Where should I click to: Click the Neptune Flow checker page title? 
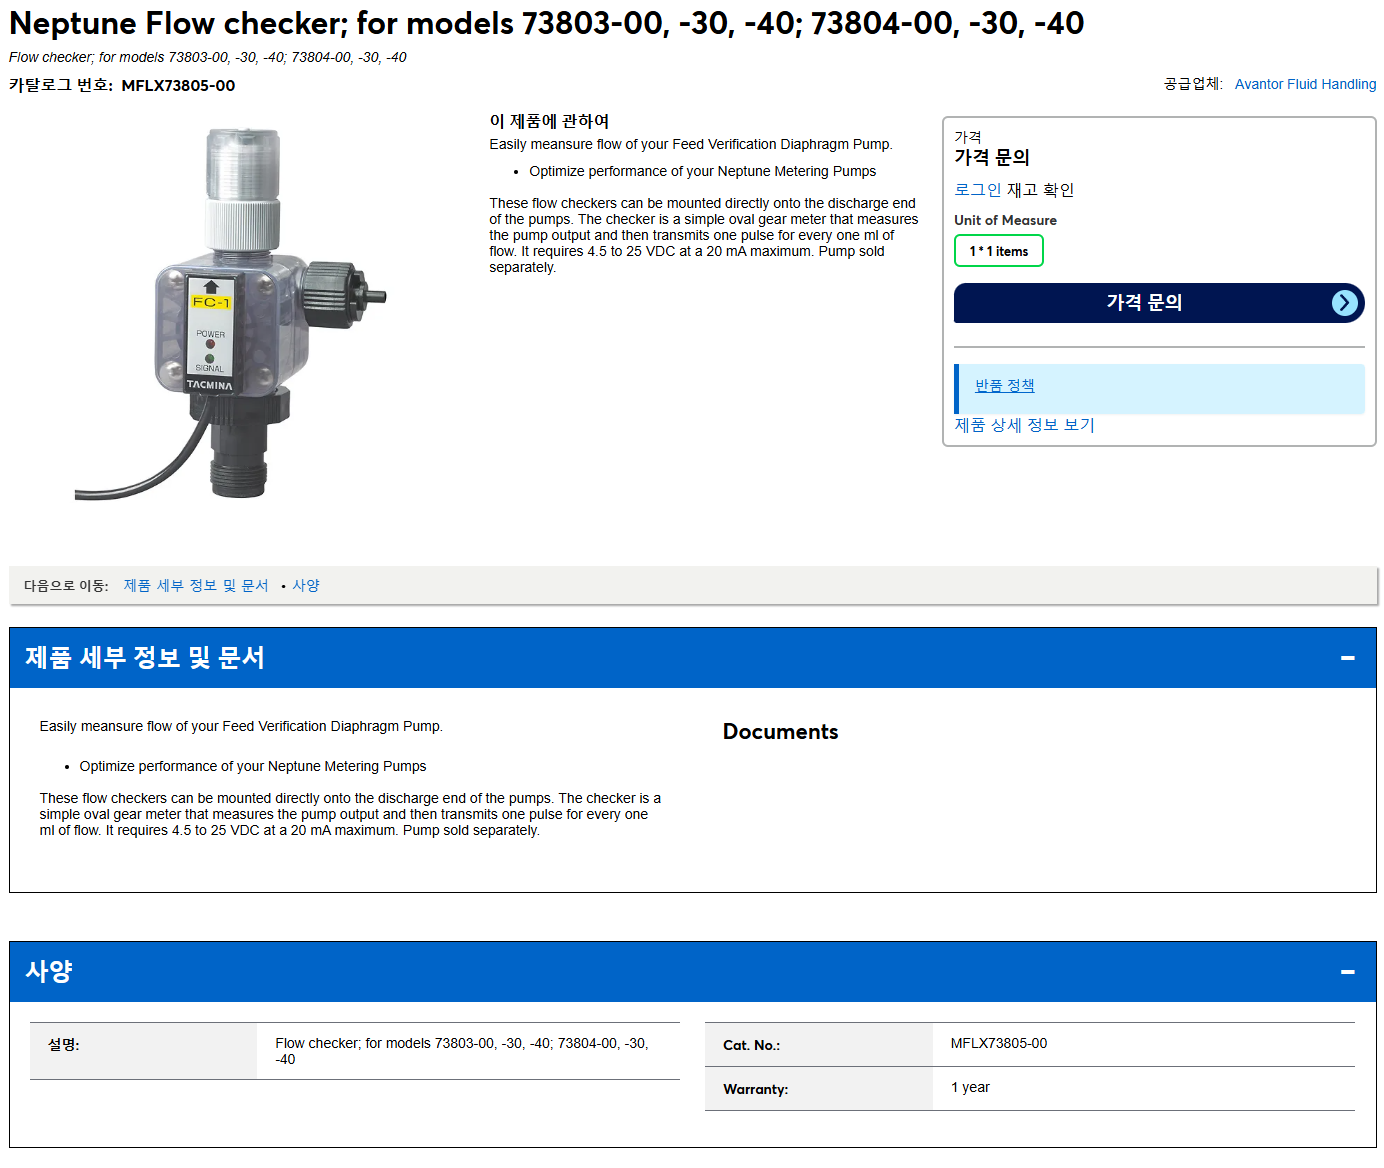click(x=546, y=23)
